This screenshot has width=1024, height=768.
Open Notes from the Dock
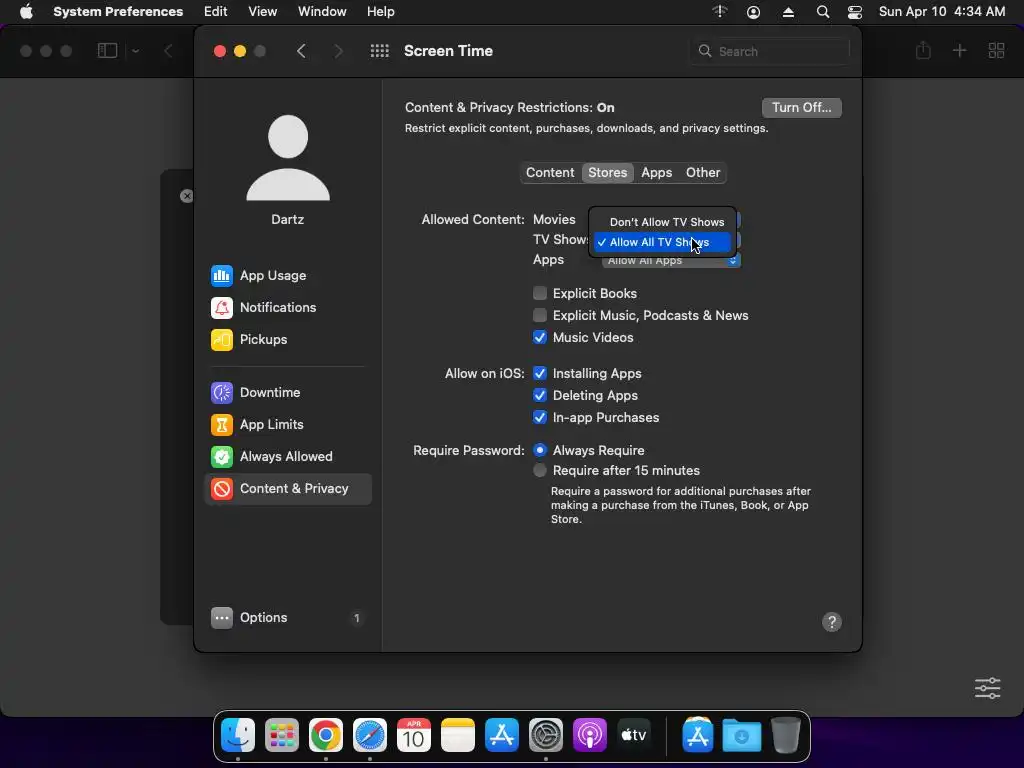[x=458, y=736]
